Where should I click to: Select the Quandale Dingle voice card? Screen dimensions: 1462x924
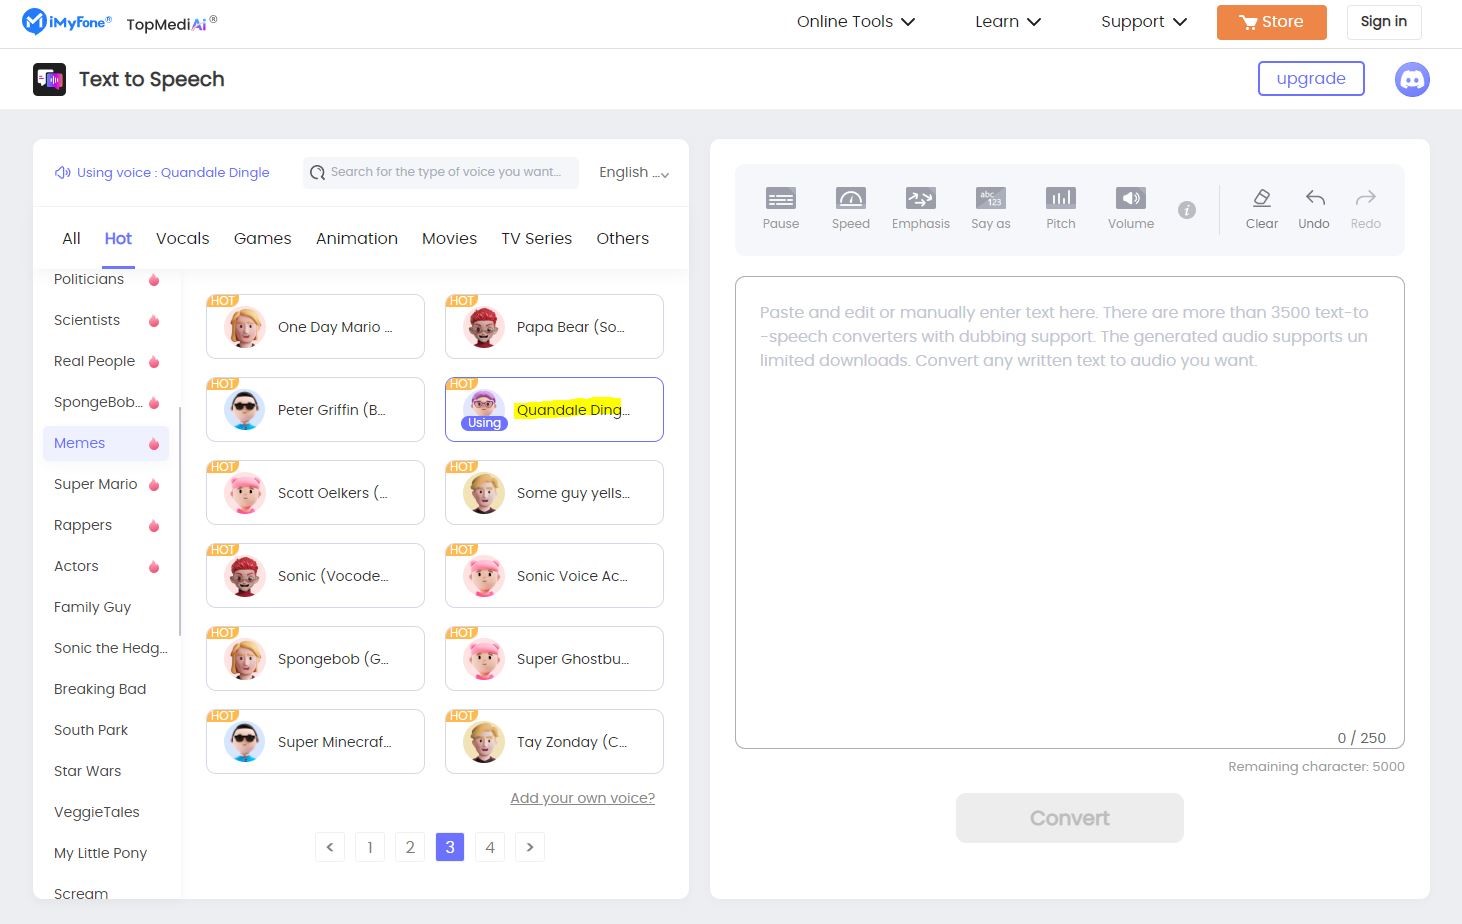(x=554, y=410)
